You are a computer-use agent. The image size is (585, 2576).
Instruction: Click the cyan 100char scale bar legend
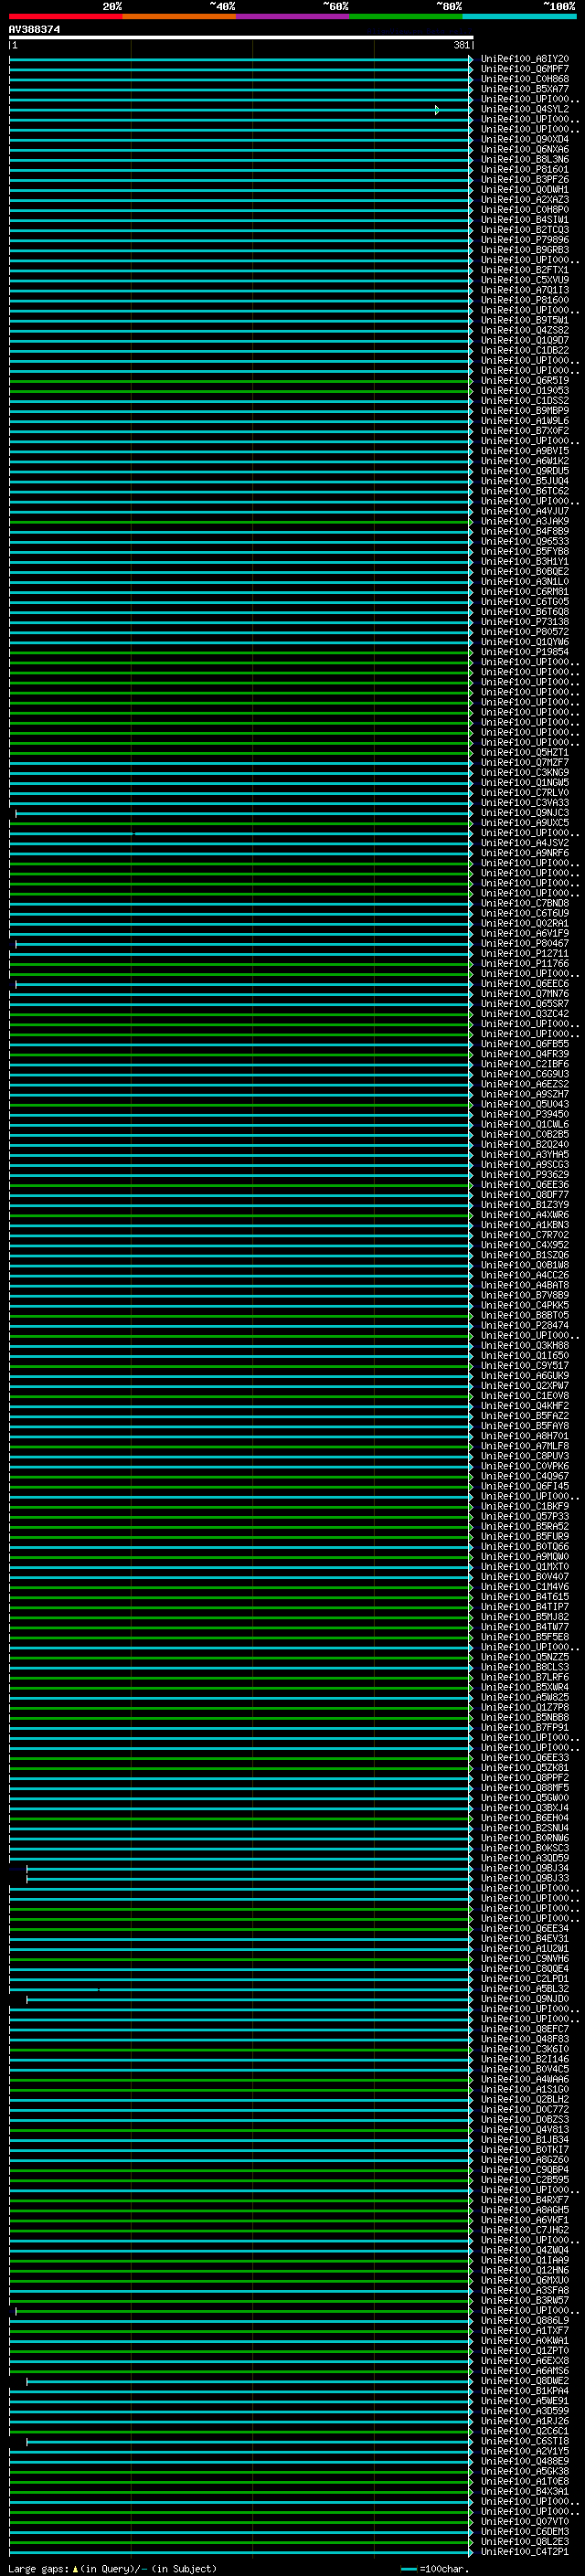coord(408,2568)
